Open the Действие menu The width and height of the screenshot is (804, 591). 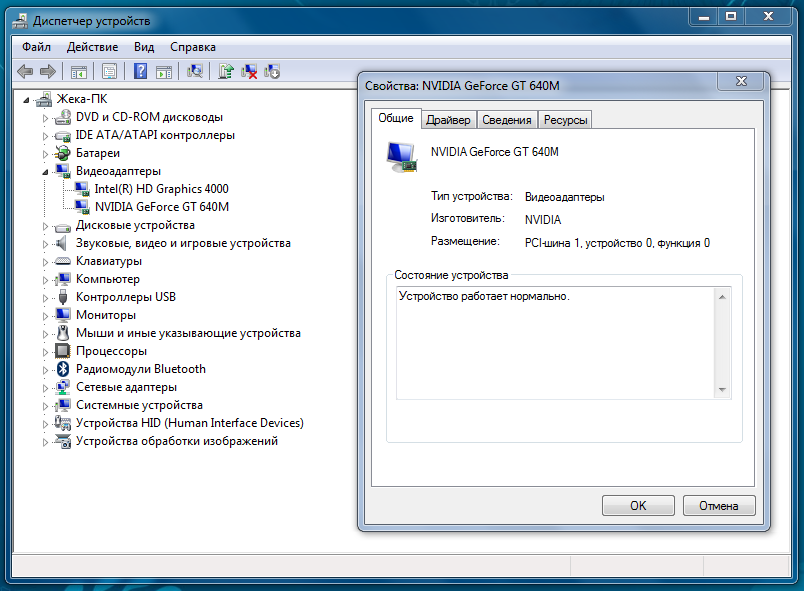(92, 47)
